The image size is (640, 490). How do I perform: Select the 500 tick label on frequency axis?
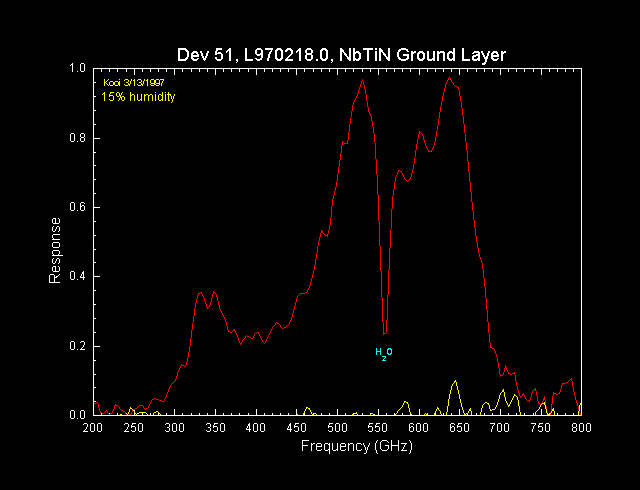click(337, 428)
